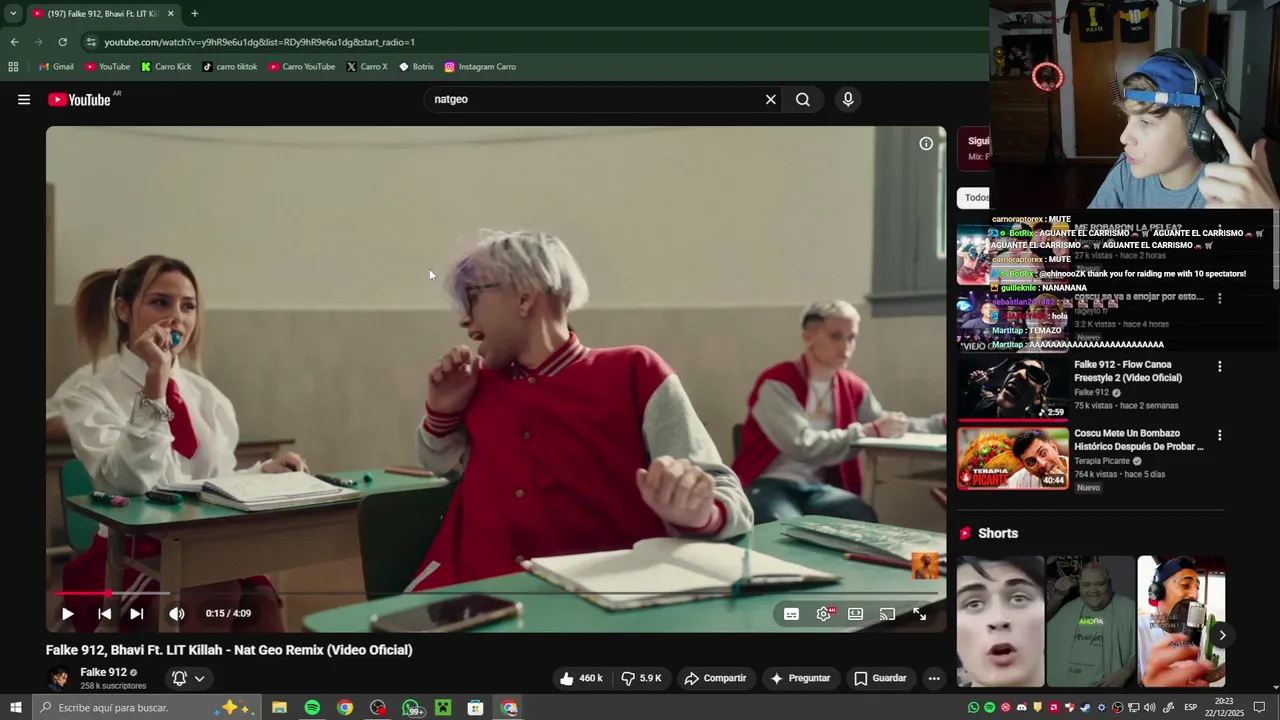Skip to the next video
This screenshot has width=1280, height=720.
click(136, 614)
